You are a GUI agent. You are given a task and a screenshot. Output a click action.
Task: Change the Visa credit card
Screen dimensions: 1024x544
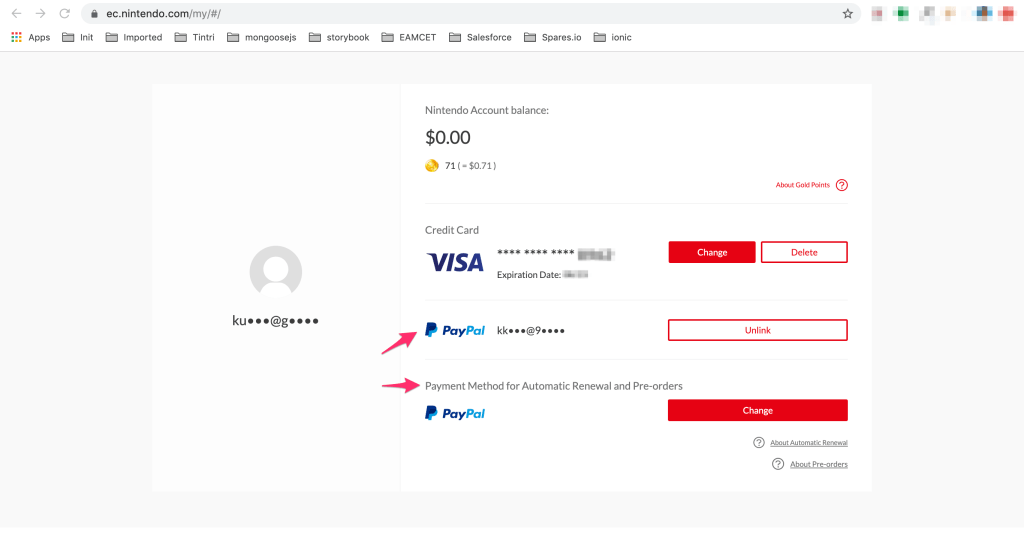click(712, 252)
